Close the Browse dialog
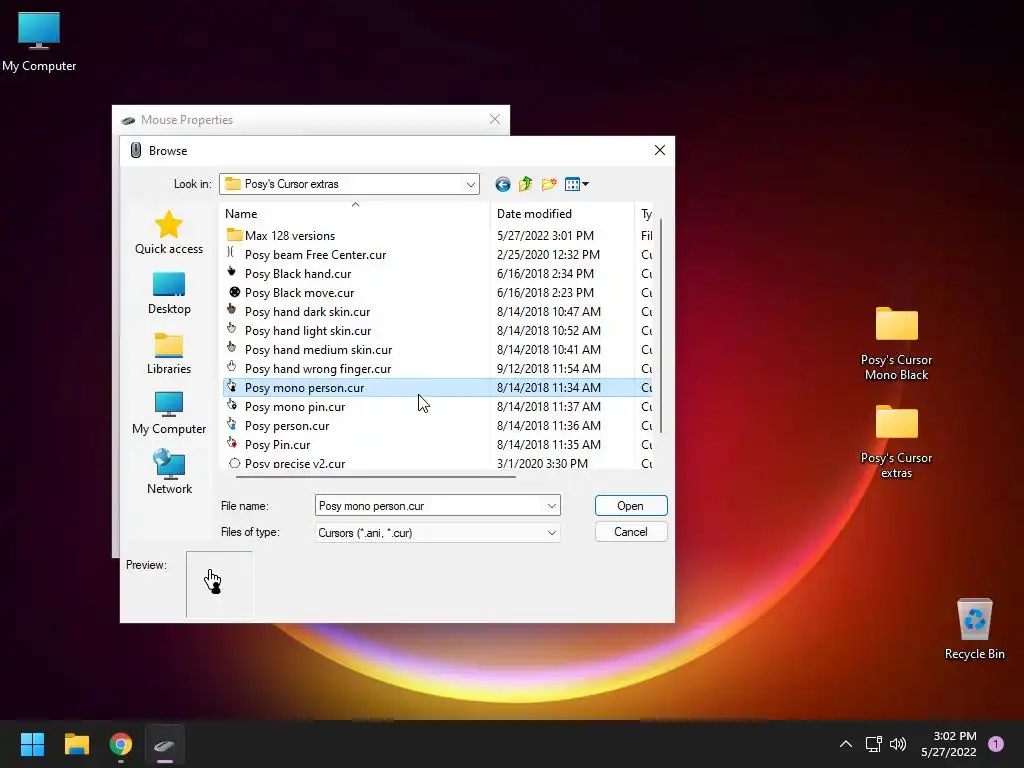Screen dimensions: 1024x768 click(660, 150)
